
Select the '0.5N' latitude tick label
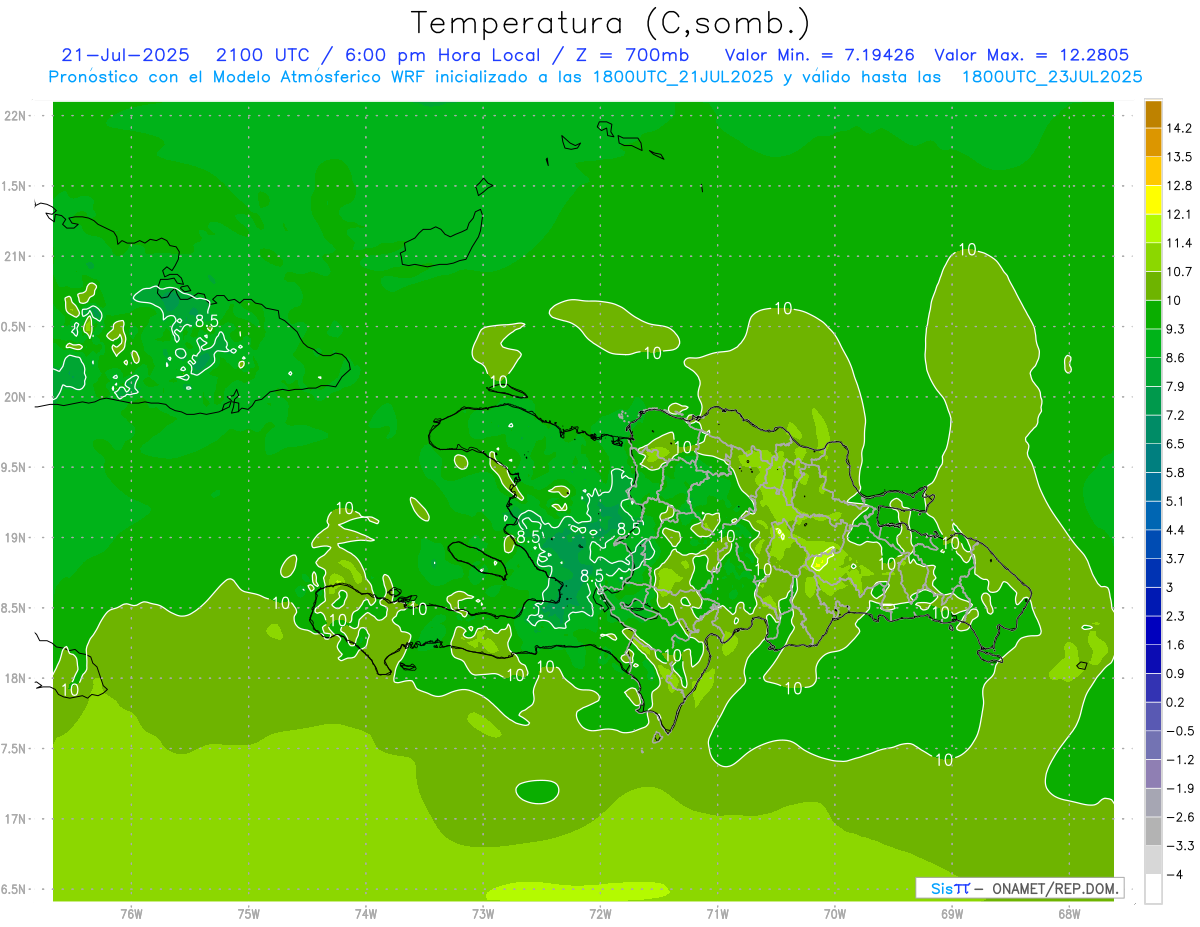(14, 327)
